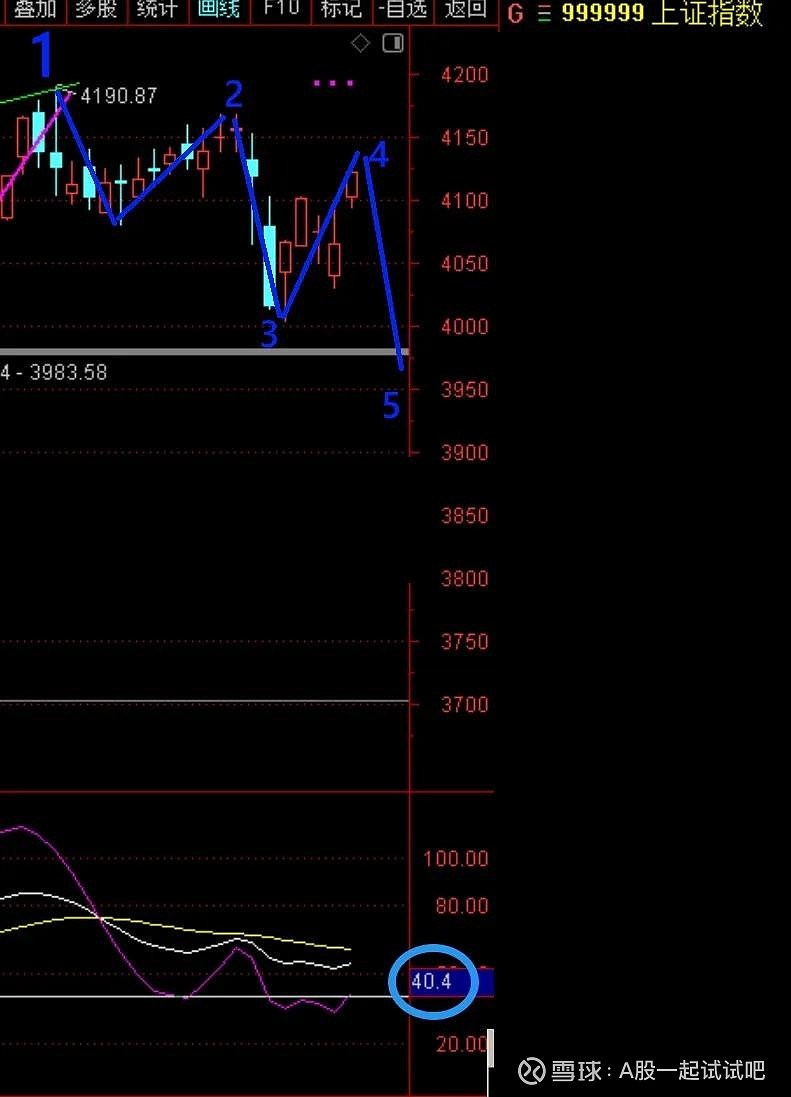Click the magenta three-dots marker
The image size is (791, 1097).
[x=334, y=83]
